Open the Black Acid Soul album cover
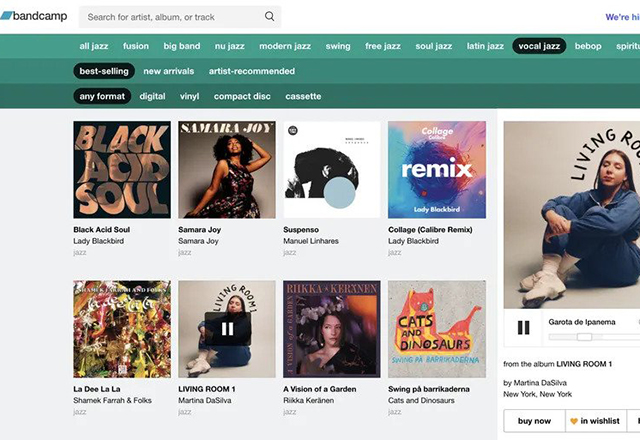Viewport: 640px width, 440px height. tap(122, 169)
